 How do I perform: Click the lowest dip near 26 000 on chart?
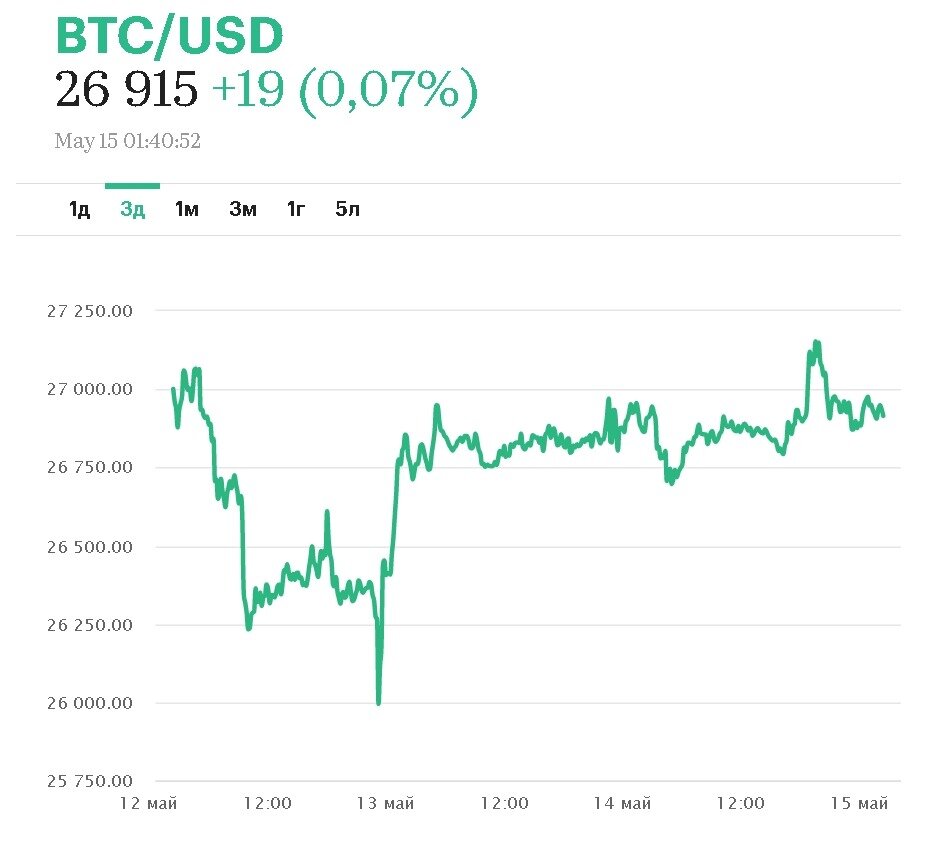[378, 702]
